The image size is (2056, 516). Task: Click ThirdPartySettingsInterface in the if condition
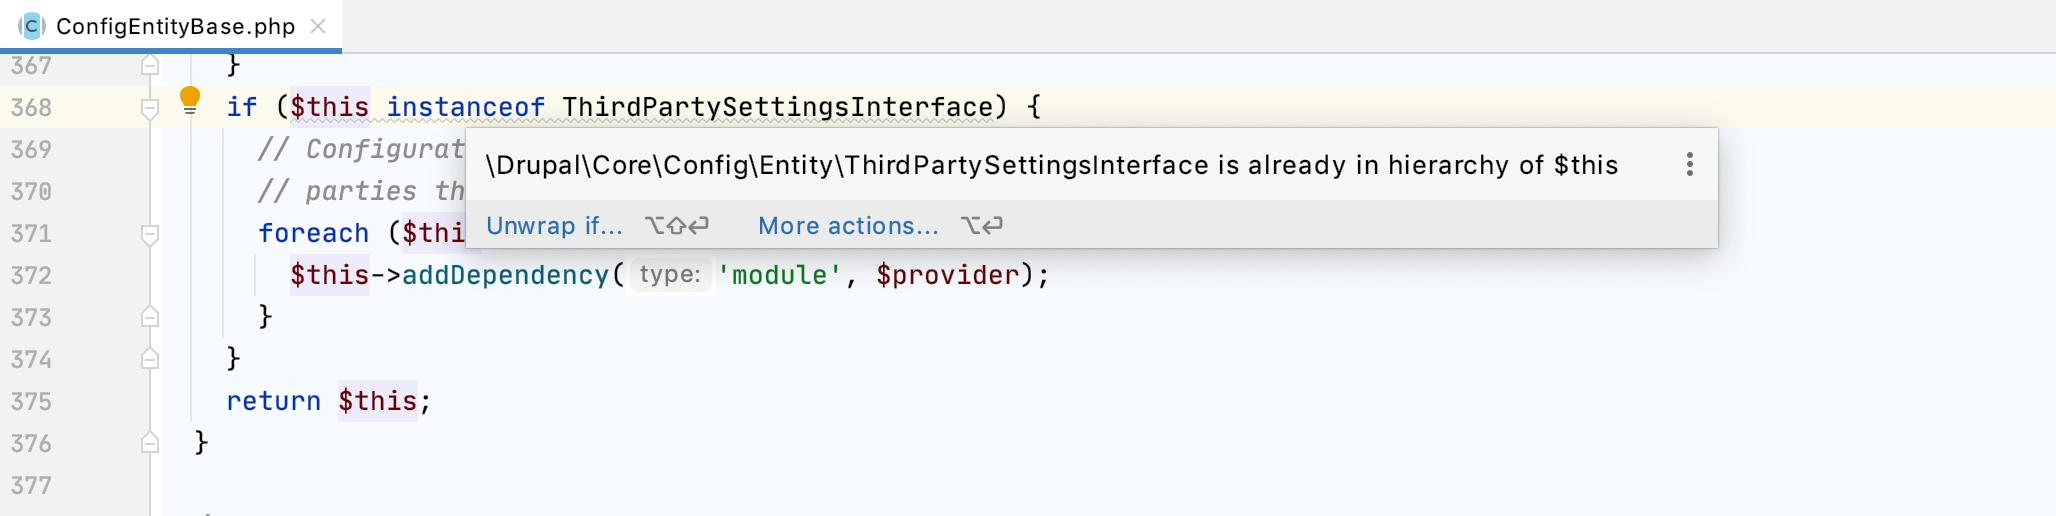pyautogui.click(x=778, y=107)
